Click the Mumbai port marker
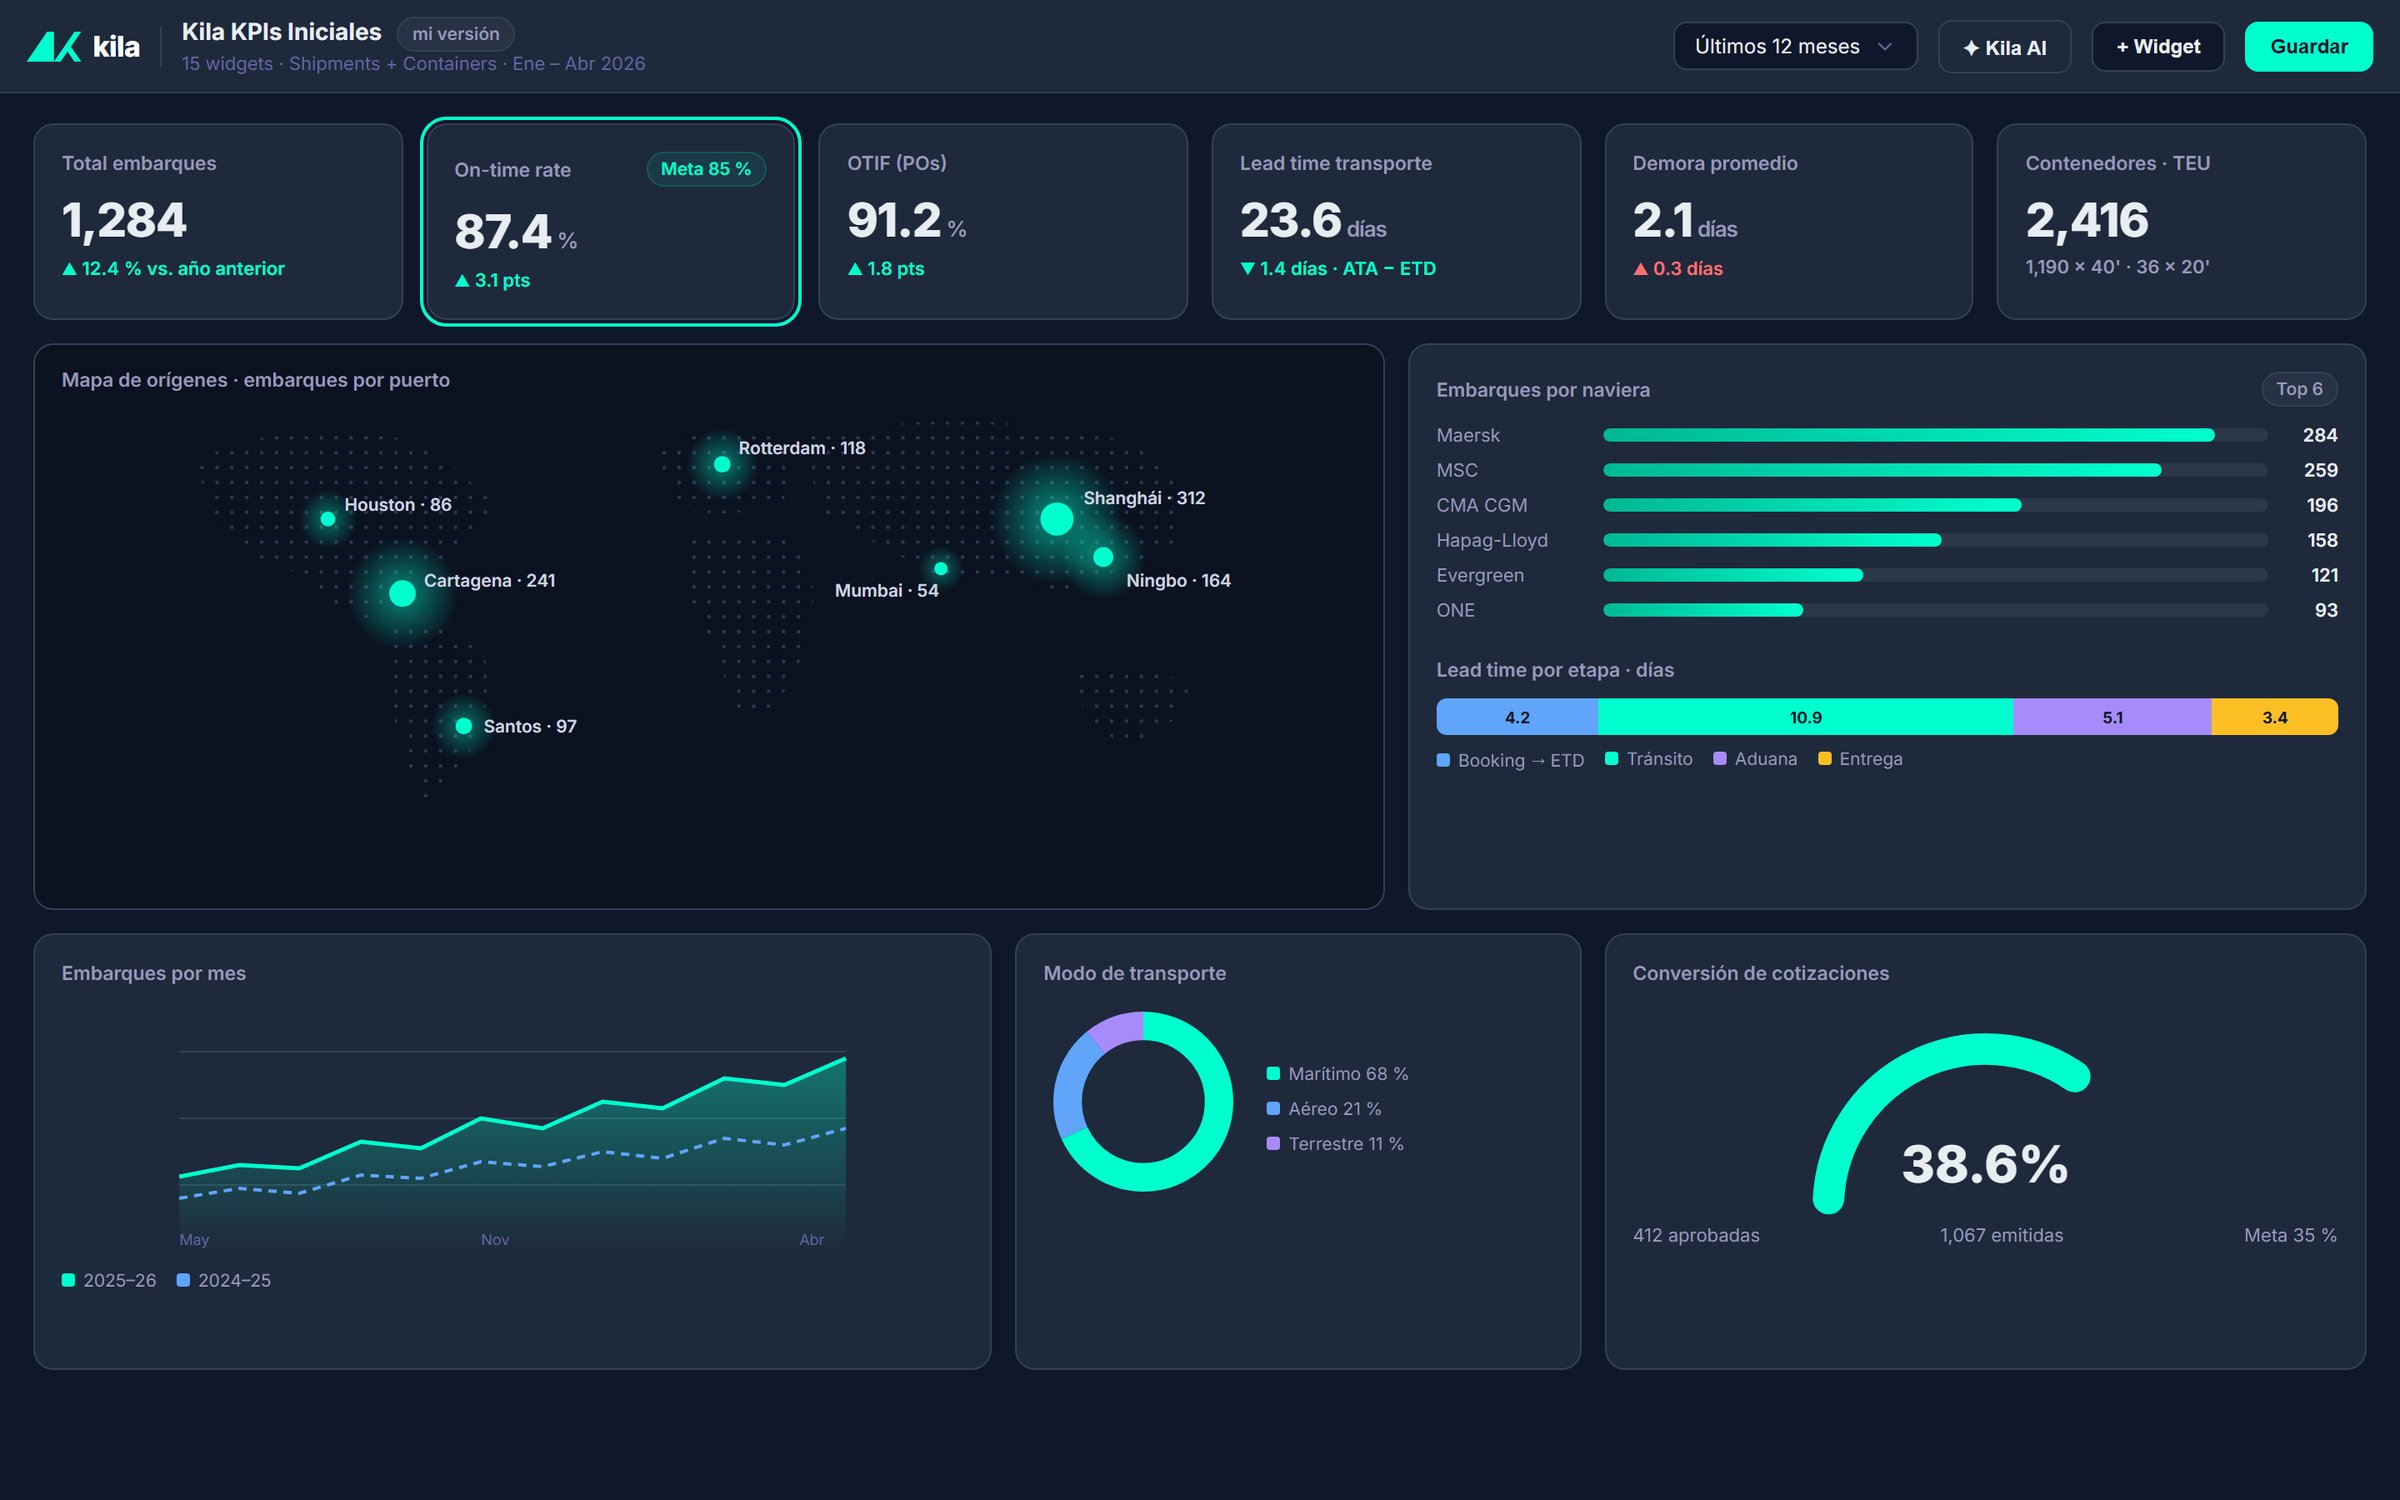The image size is (2400, 1500). (941, 568)
